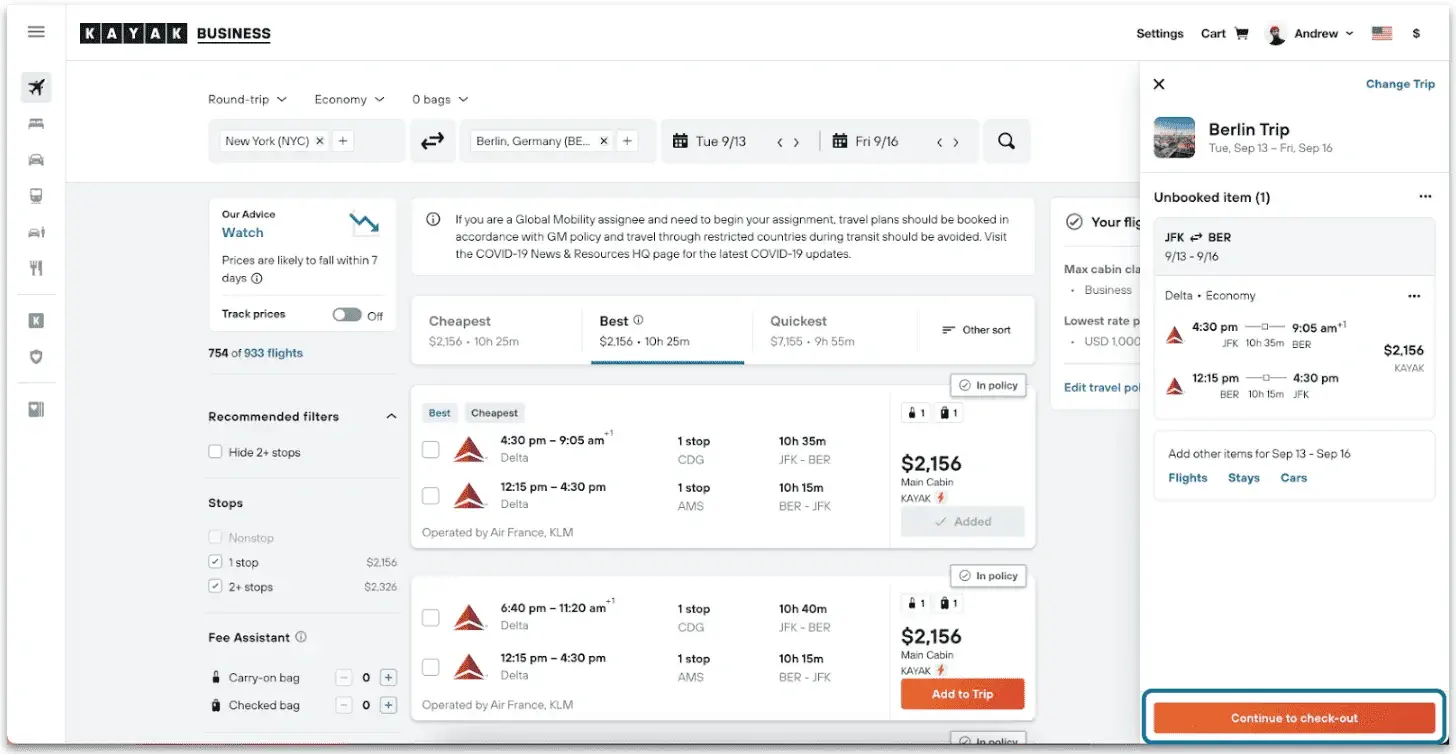
Task: Add Cars to Berlin Trip
Action: [1294, 478]
